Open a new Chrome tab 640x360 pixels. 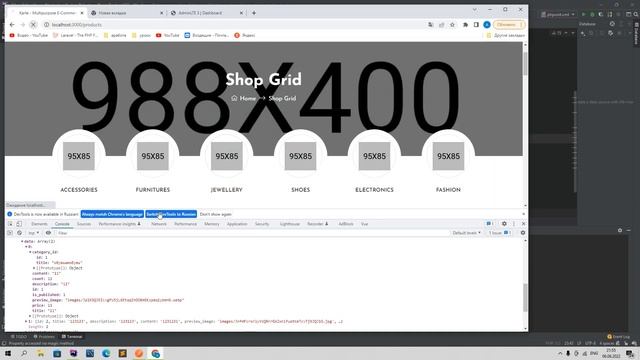253,13
